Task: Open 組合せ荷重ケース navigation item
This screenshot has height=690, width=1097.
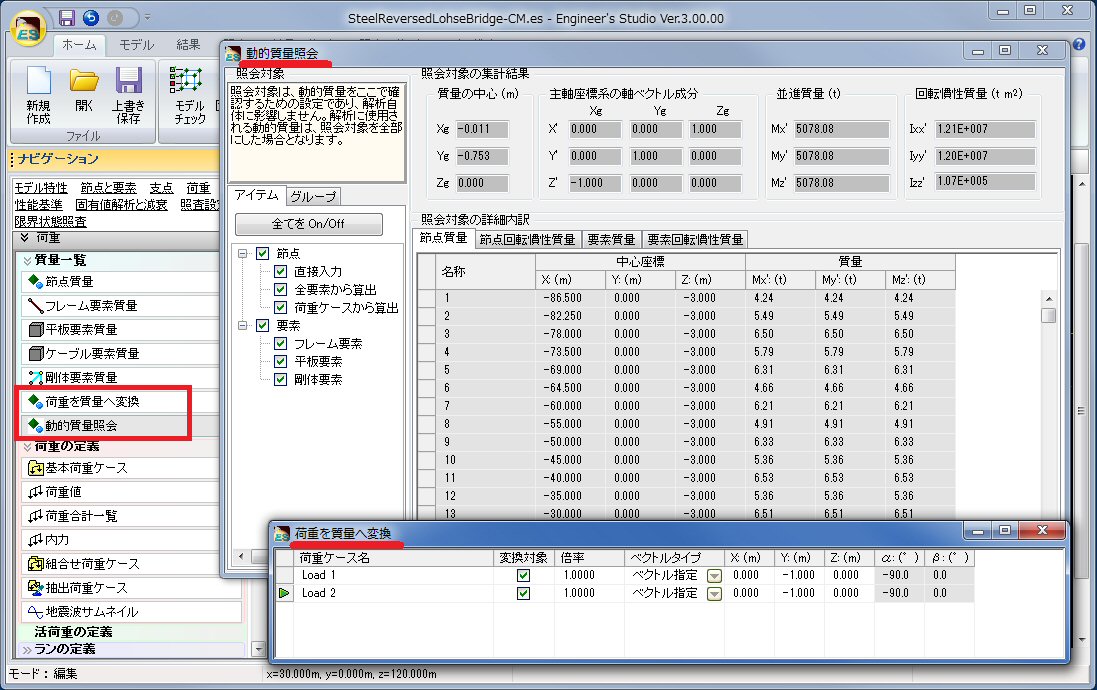Action: tap(120, 564)
